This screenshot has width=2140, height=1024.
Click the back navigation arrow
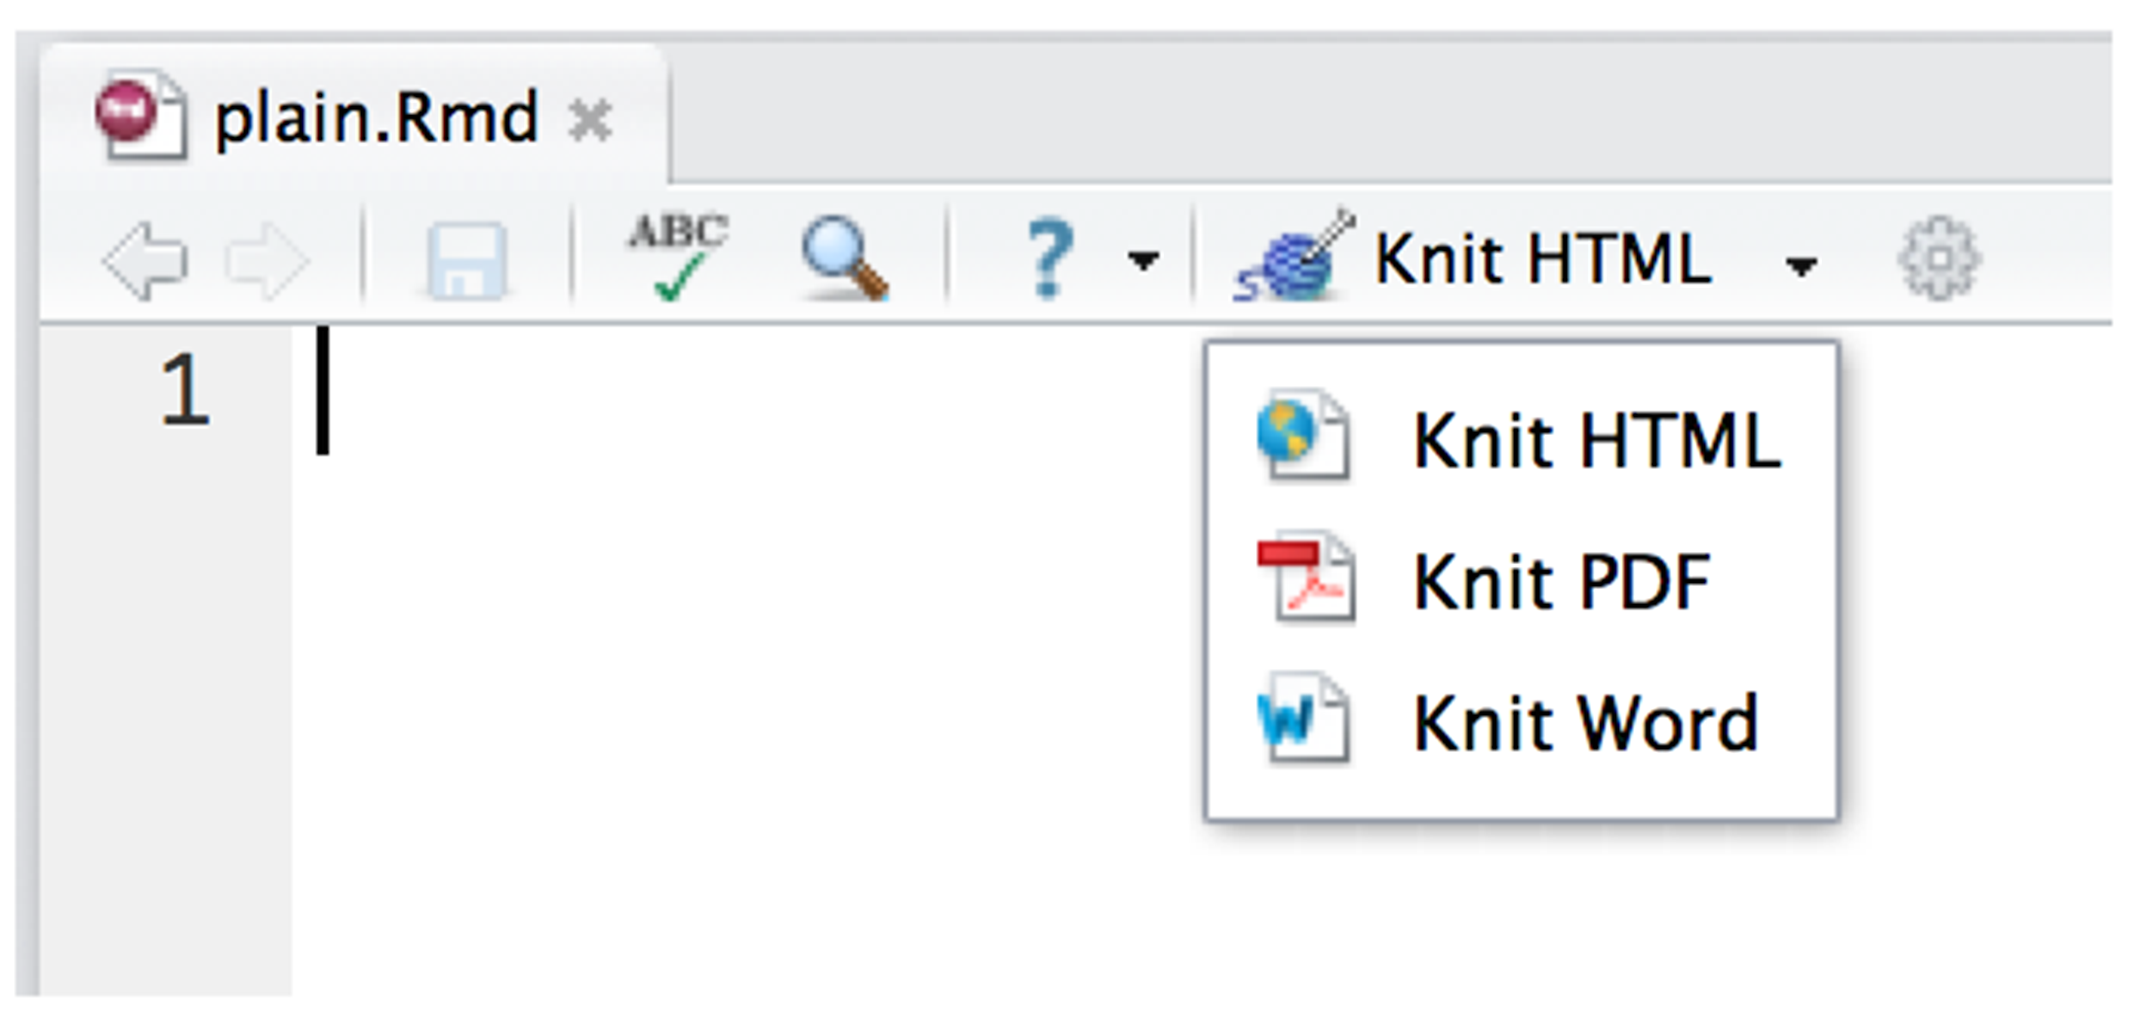coord(142,260)
